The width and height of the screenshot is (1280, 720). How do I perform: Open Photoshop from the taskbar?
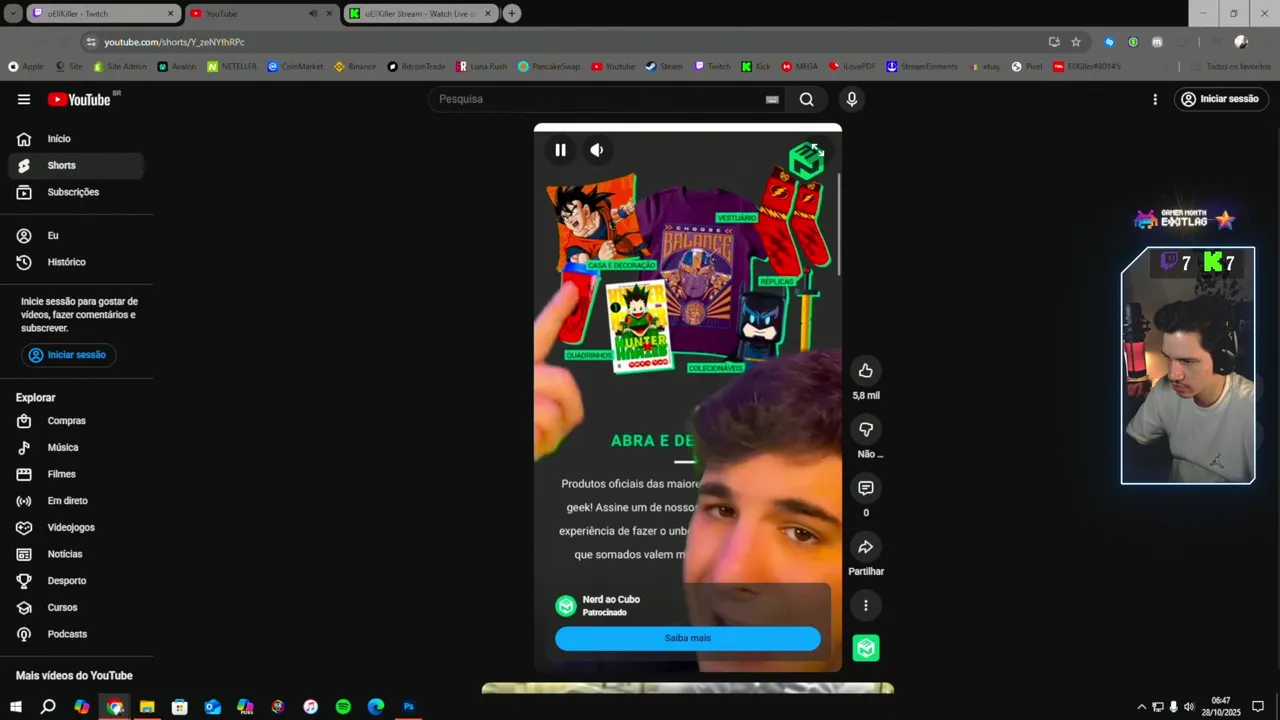pos(408,707)
